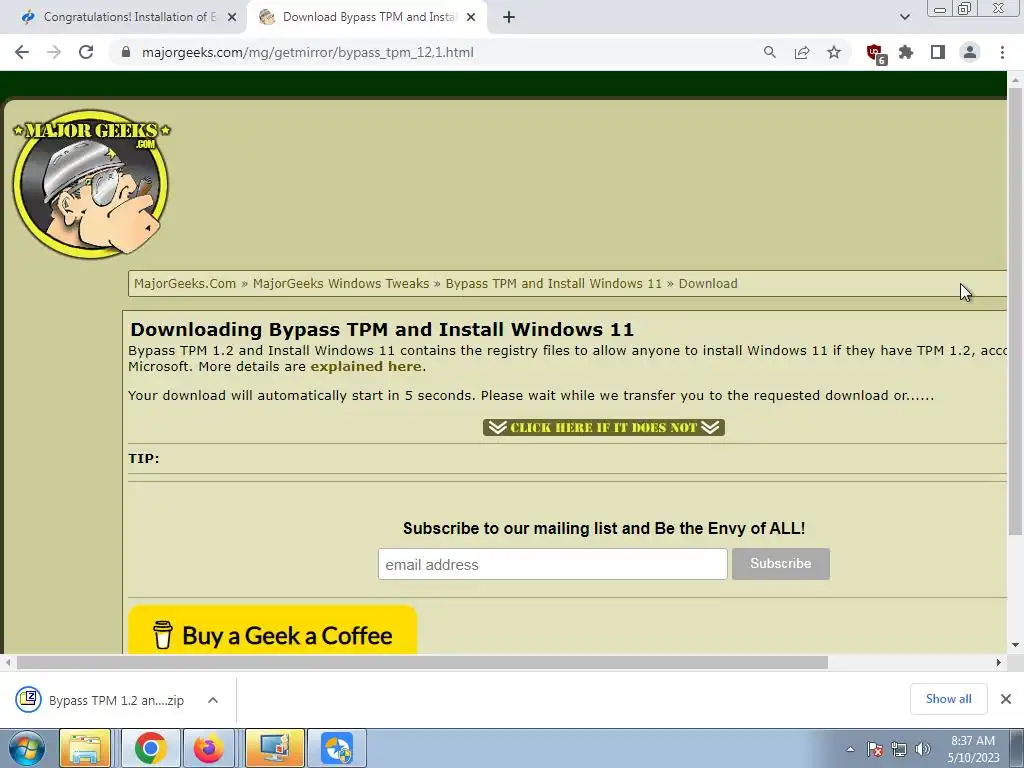Click the scroll right arrow
Viewport: 1024px width, 768px height.
point(999,662)
